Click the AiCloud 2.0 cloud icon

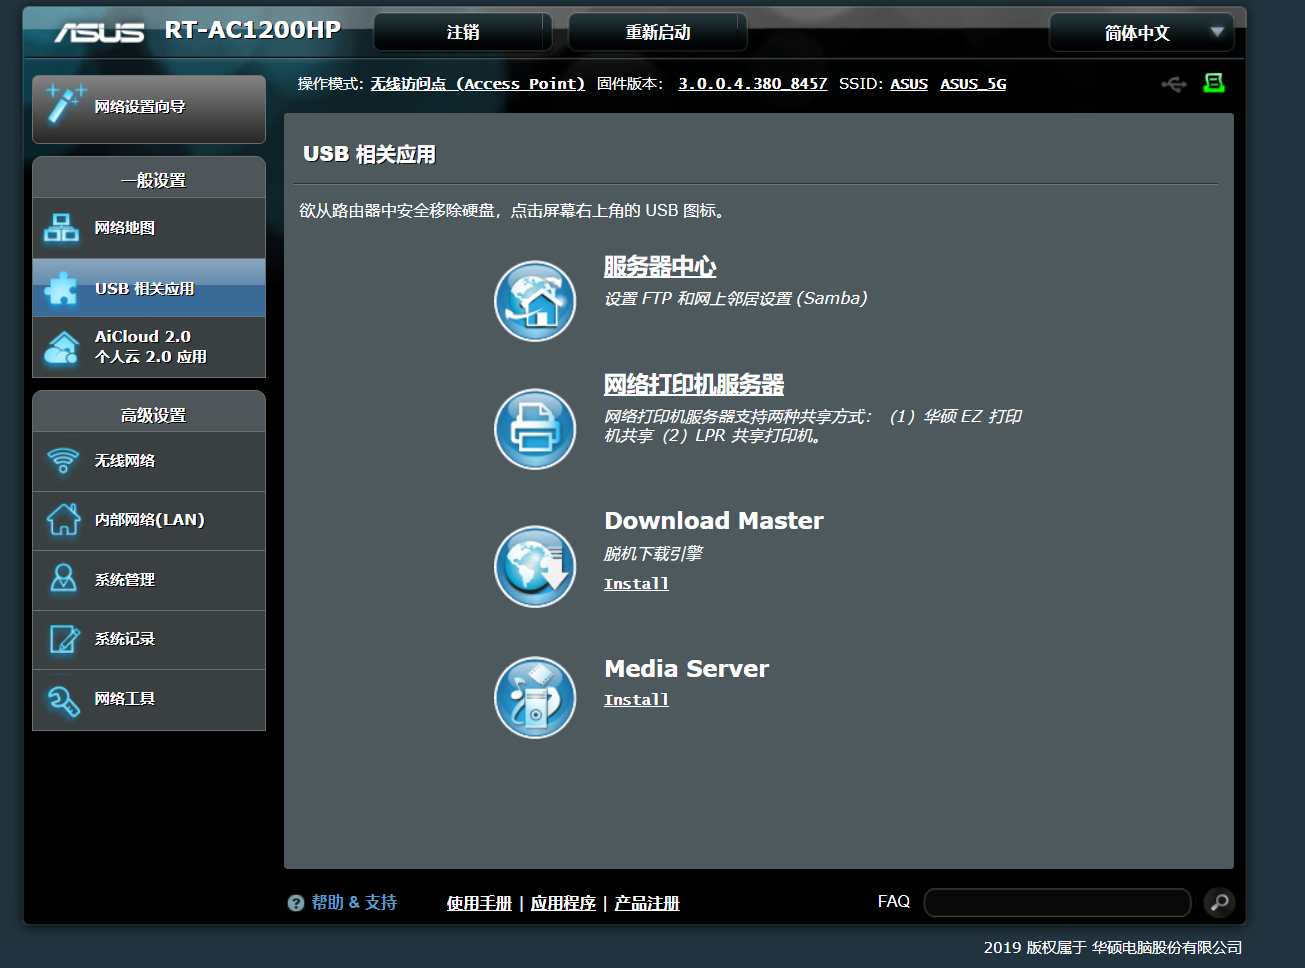tap(61, 347)
